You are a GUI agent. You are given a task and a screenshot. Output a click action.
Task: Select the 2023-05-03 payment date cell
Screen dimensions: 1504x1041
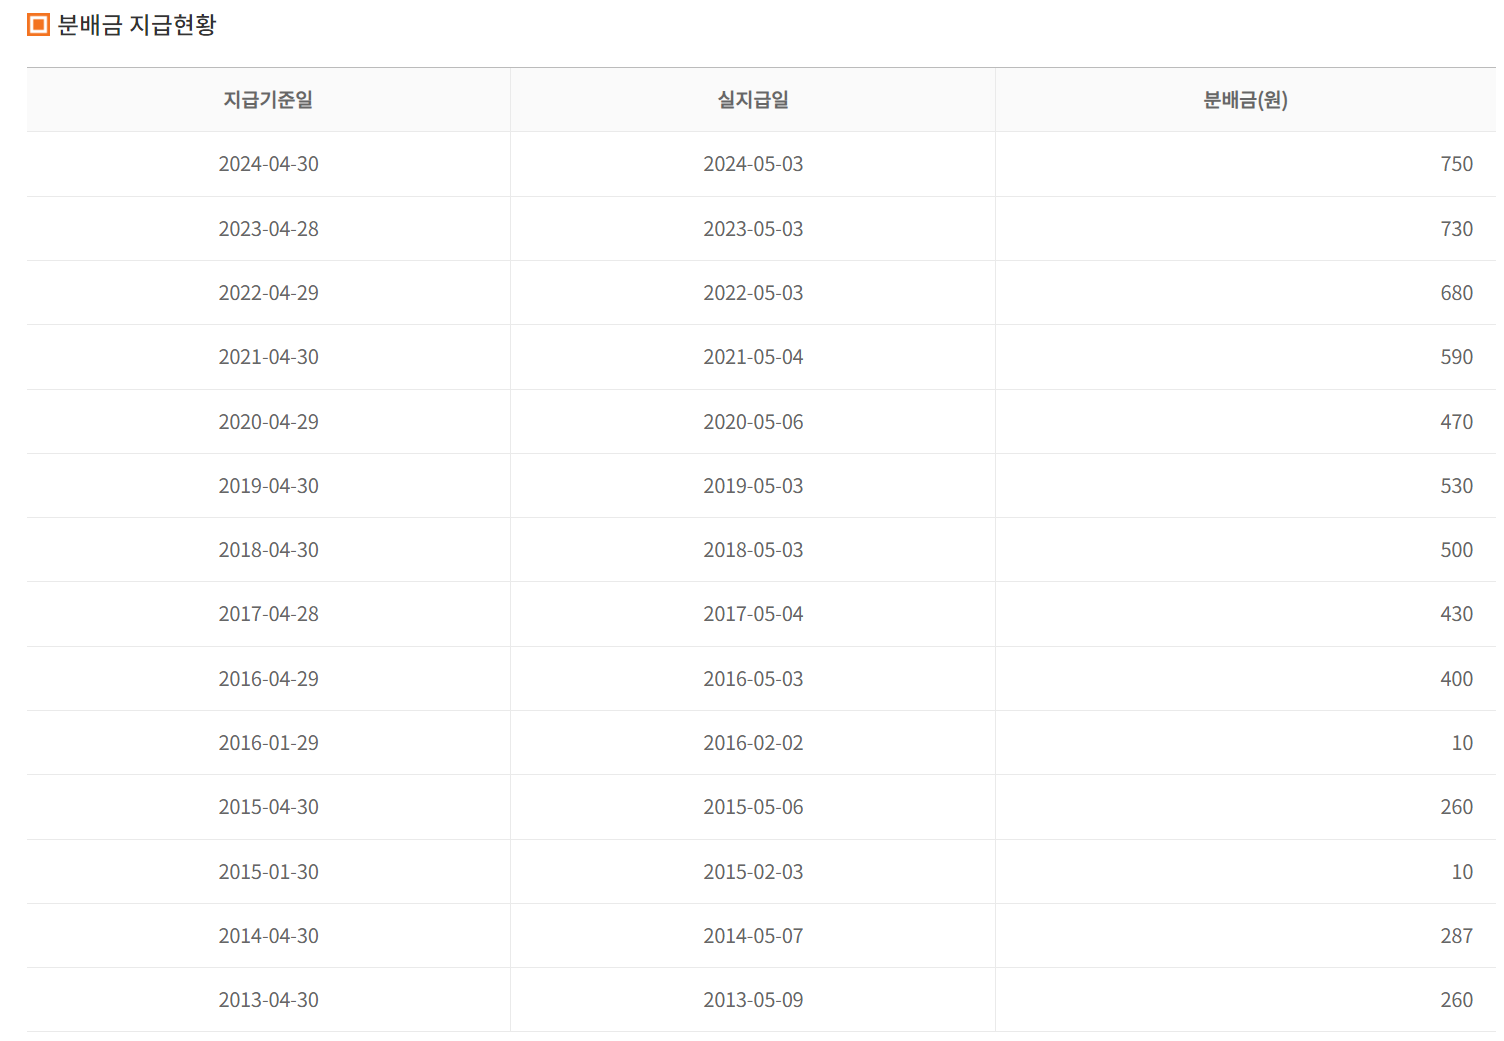point(753,229)
